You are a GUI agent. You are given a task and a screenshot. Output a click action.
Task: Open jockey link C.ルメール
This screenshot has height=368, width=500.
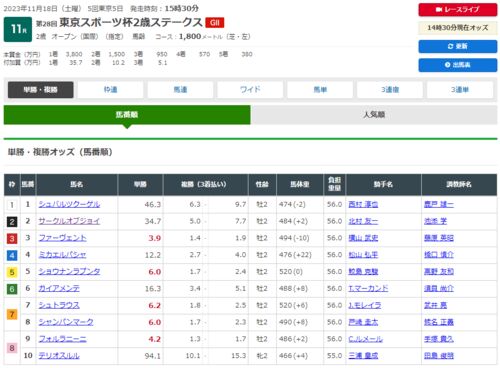tap(366, 339)
